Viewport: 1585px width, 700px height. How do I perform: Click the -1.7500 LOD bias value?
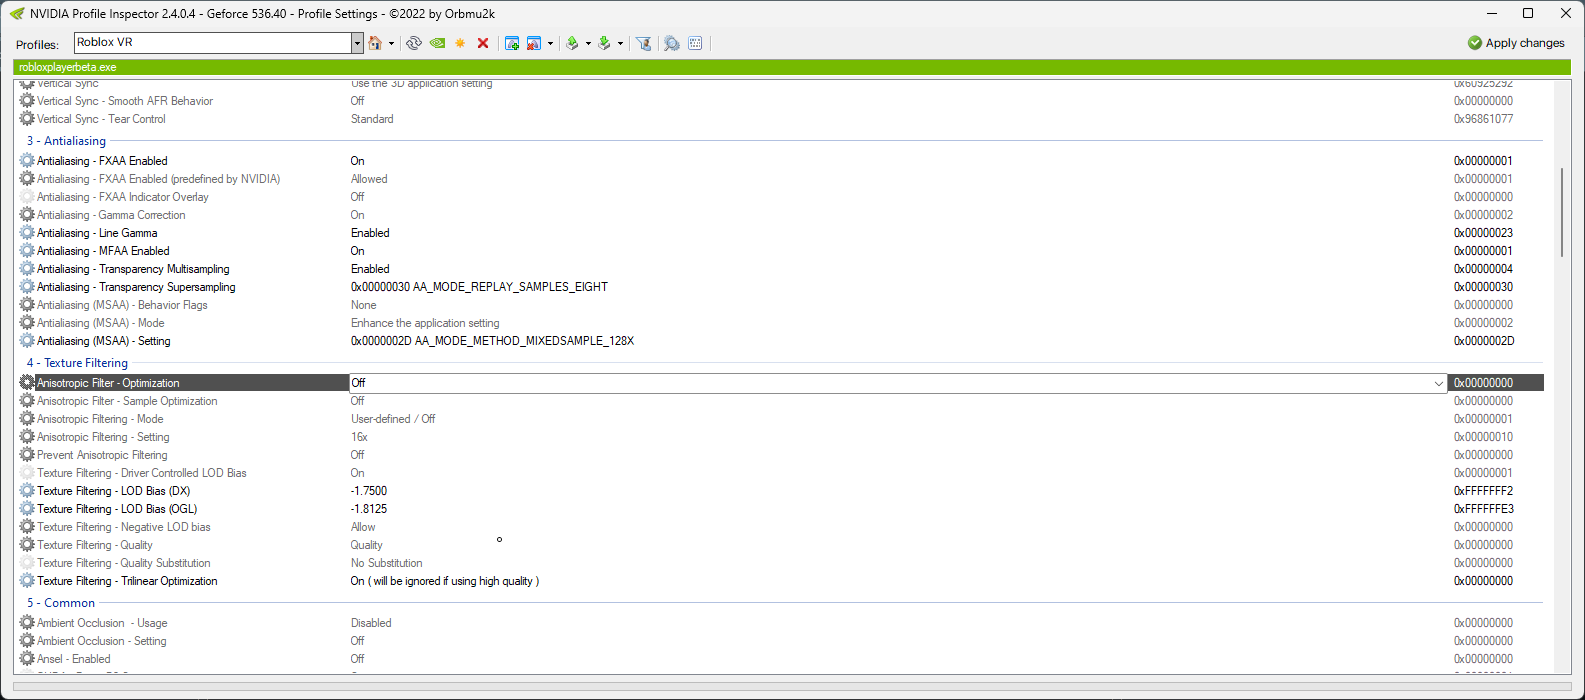(x=369, y=491)
